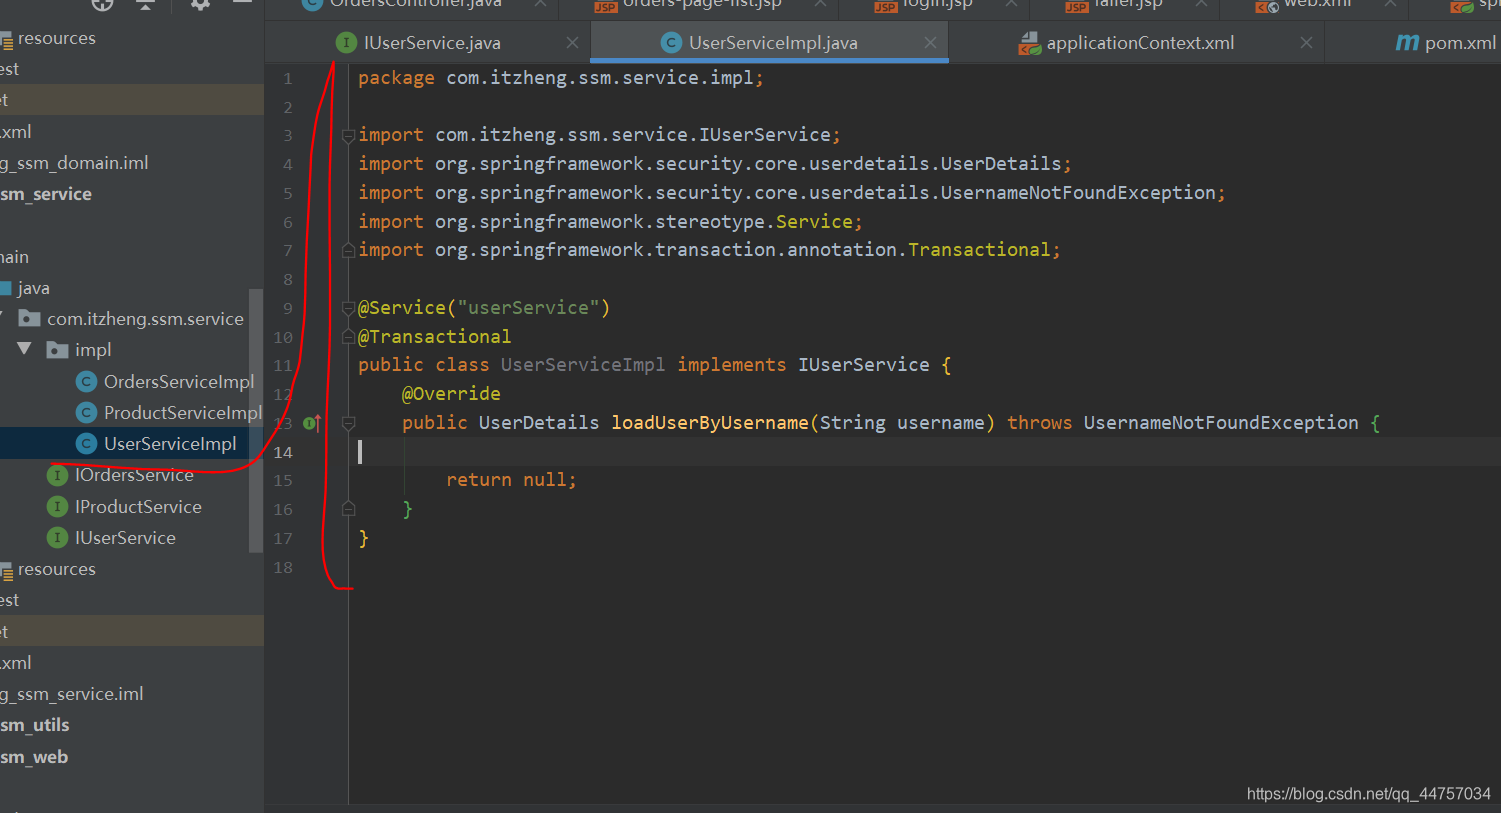Viewport: 1501px width, 813px height.
Task: Click the Transactional import on line 7
Action: pos(709,250)
